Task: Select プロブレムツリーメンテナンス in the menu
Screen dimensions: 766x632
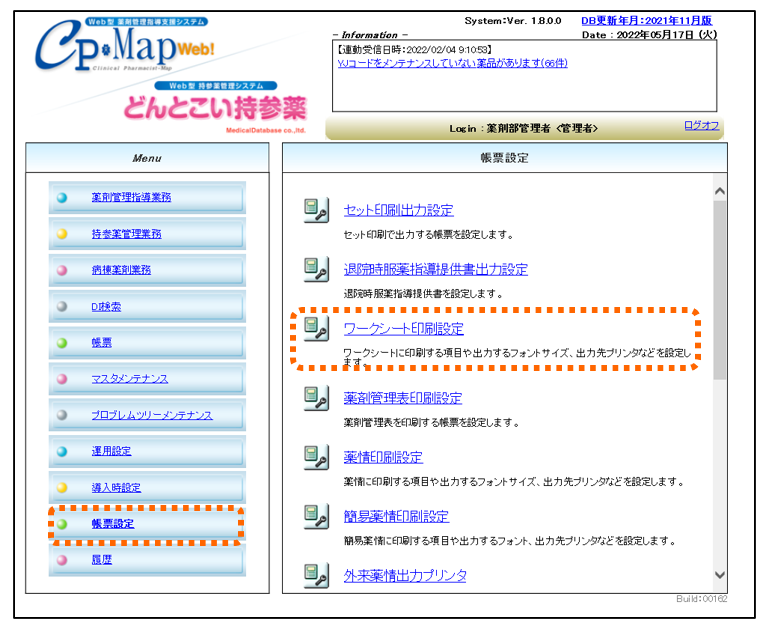Action: [x=151, y=415]
